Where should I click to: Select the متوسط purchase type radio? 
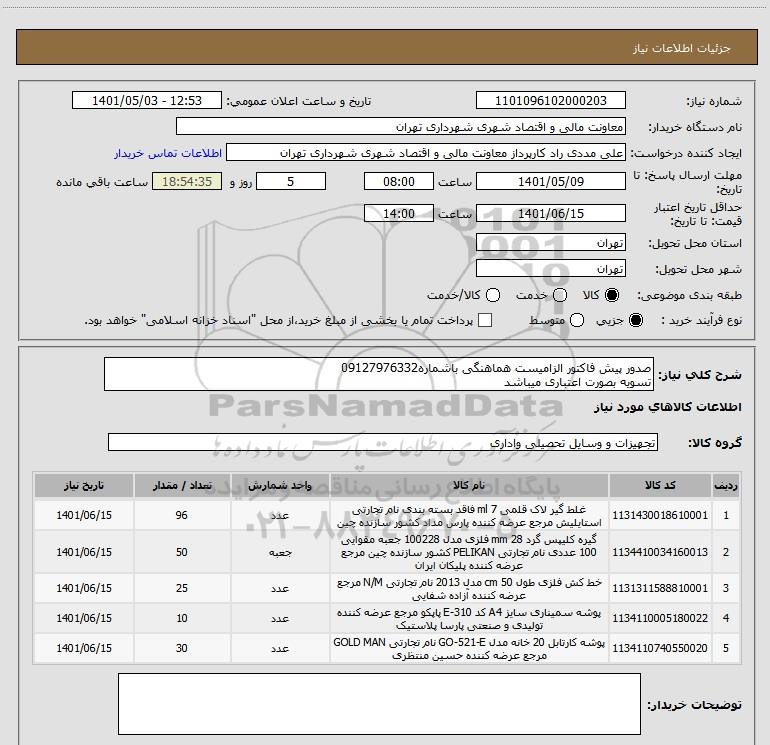point(577,320)
